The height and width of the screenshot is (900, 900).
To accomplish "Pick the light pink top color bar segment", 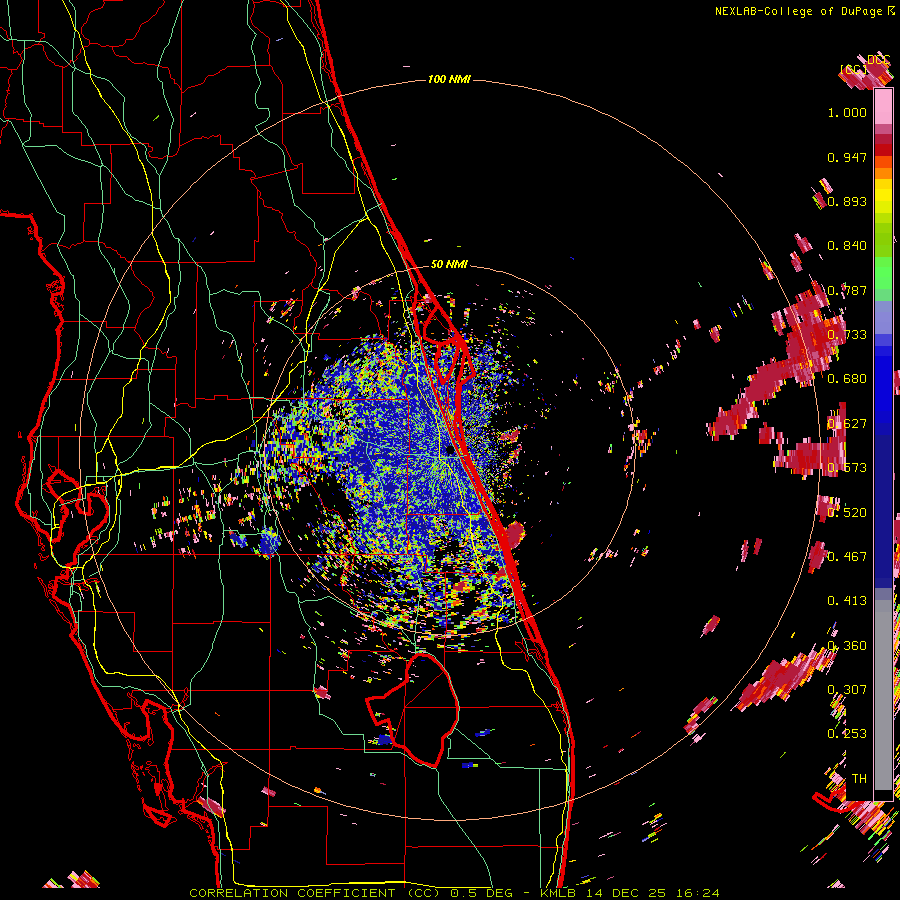I will [883, 106].
